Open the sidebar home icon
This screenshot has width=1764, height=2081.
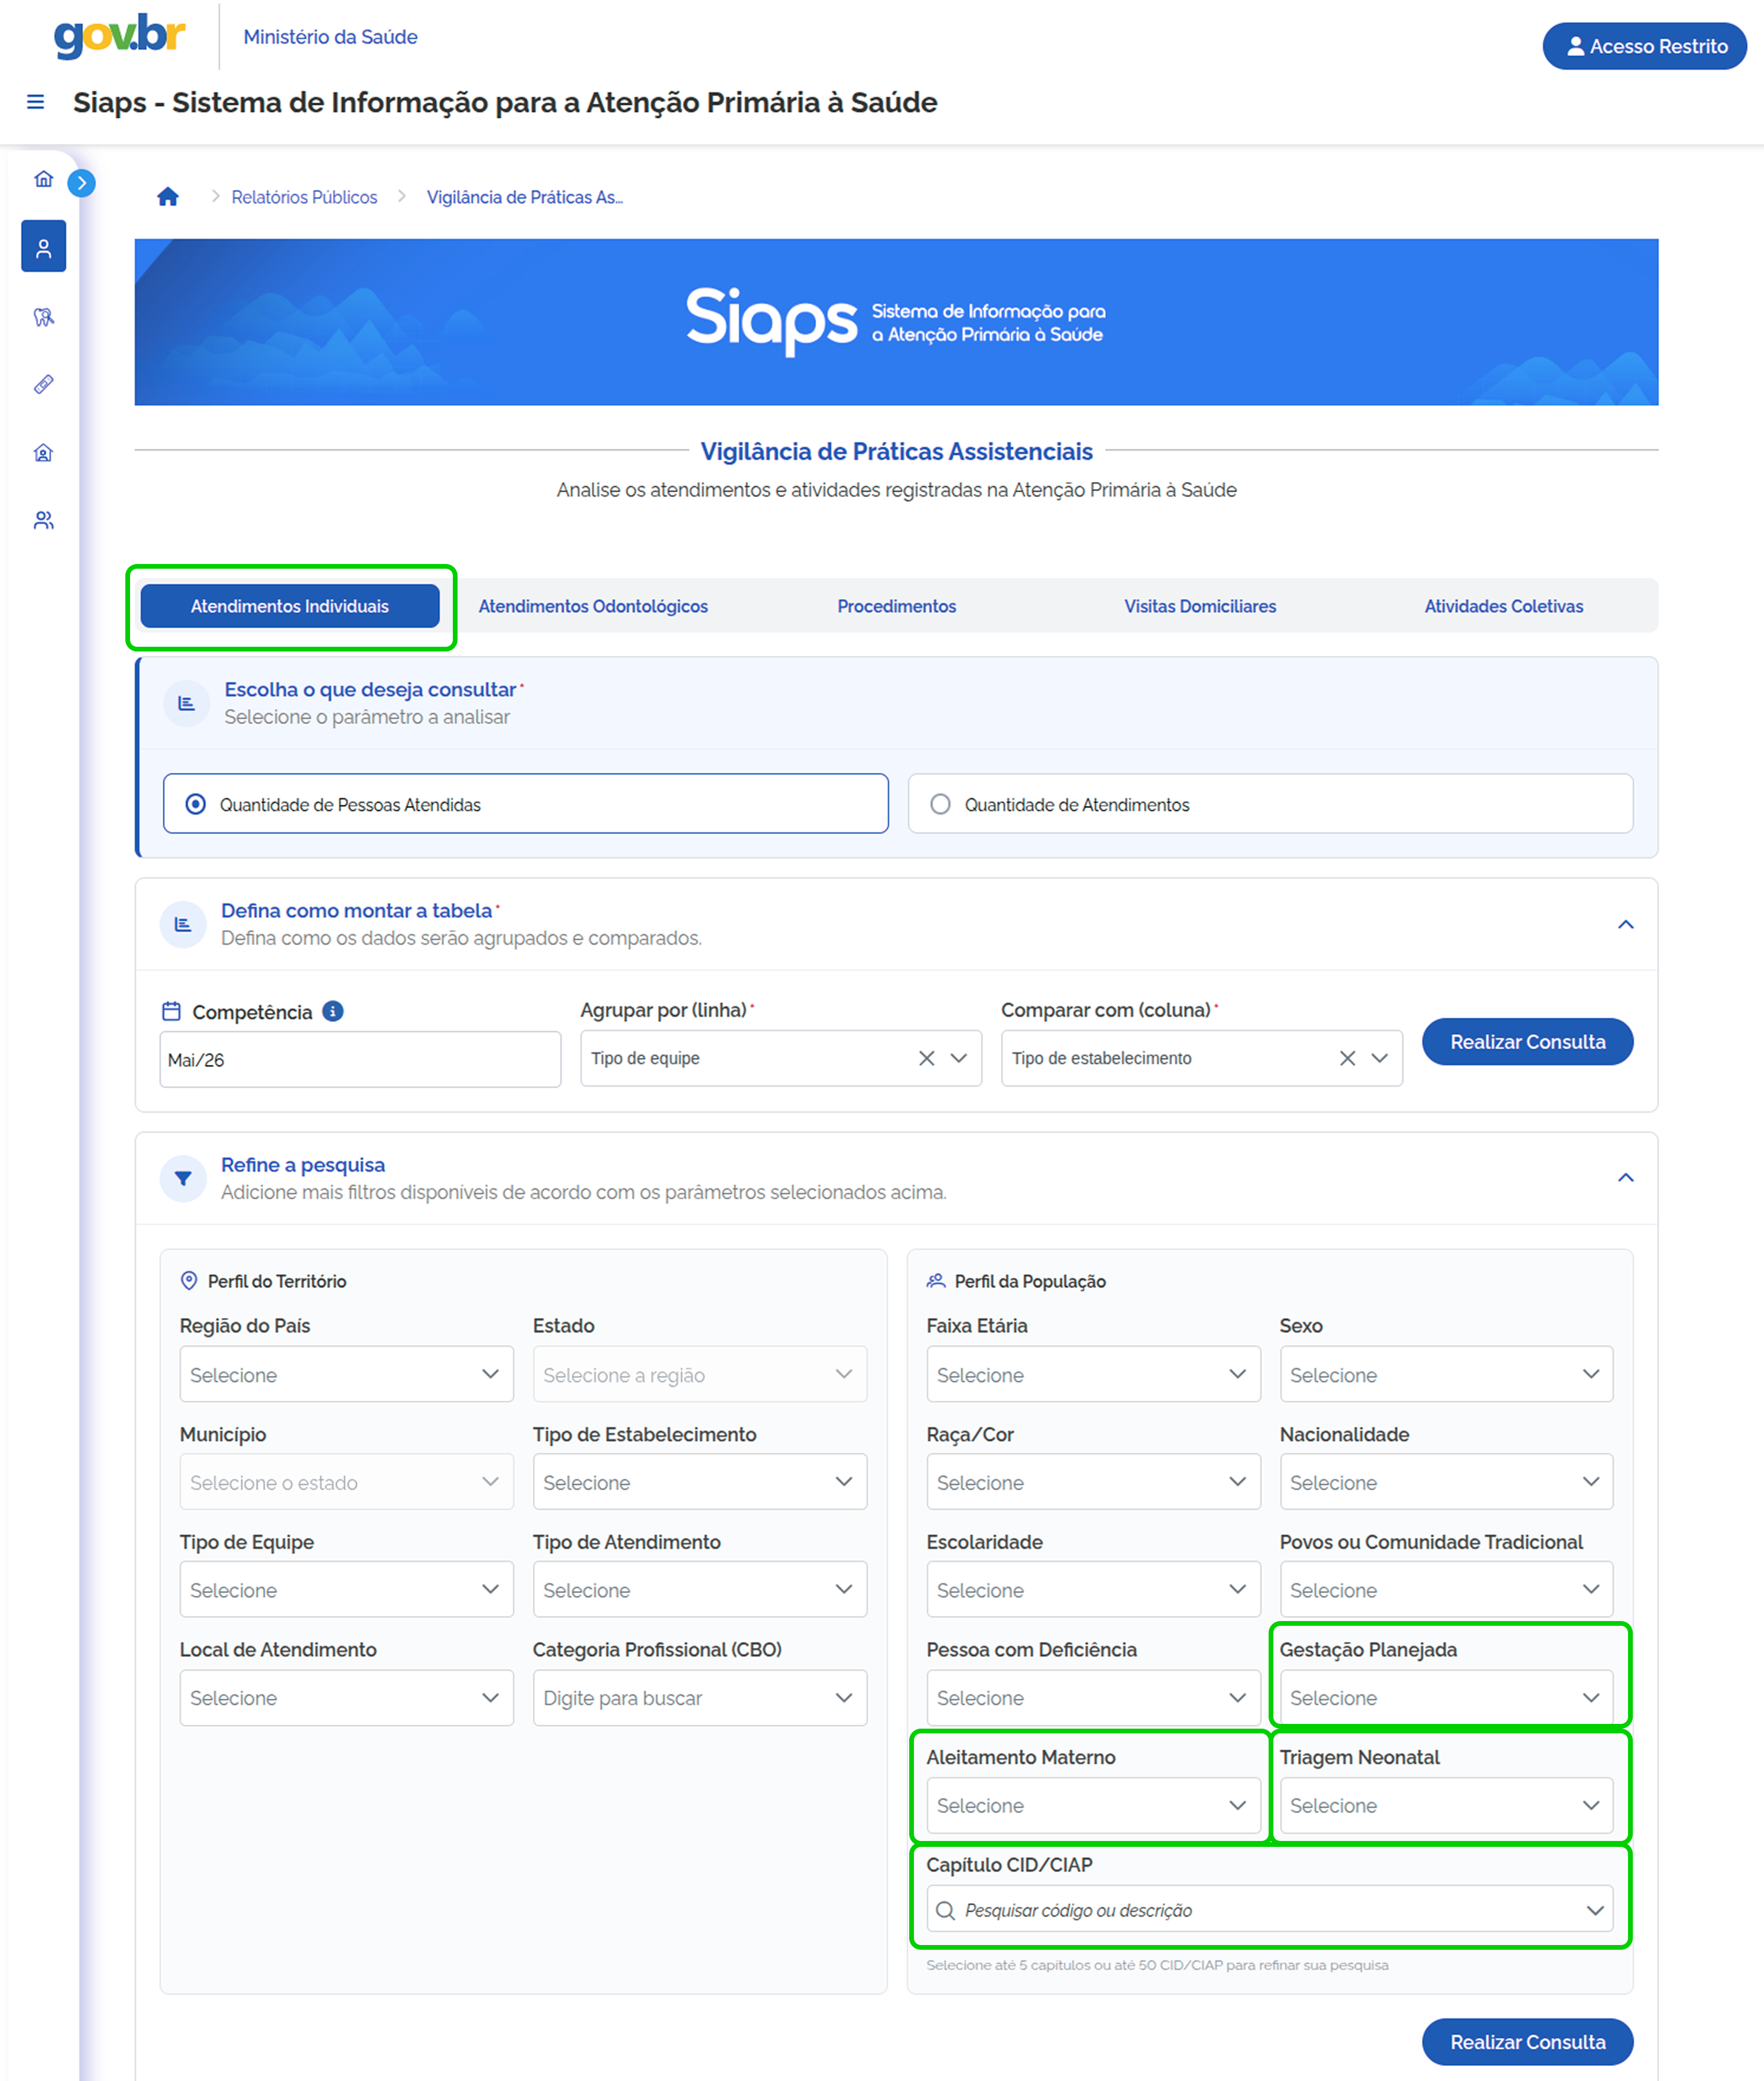[43, 179]
